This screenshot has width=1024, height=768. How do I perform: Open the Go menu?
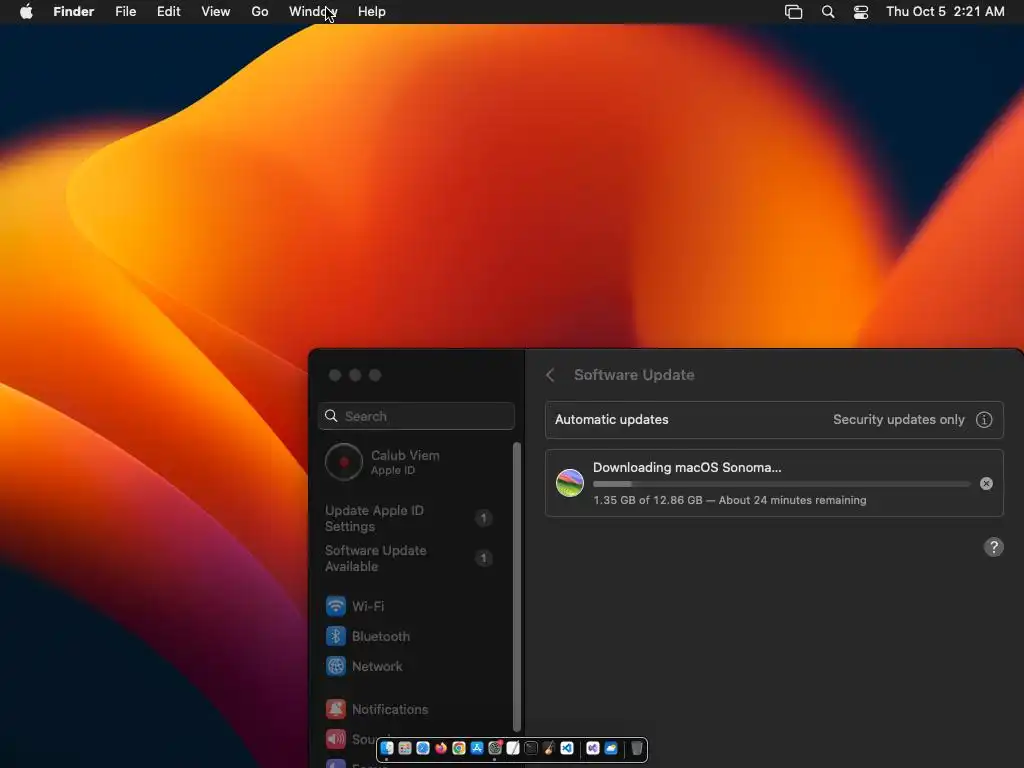pyautogui.click(x=260, y=12)
